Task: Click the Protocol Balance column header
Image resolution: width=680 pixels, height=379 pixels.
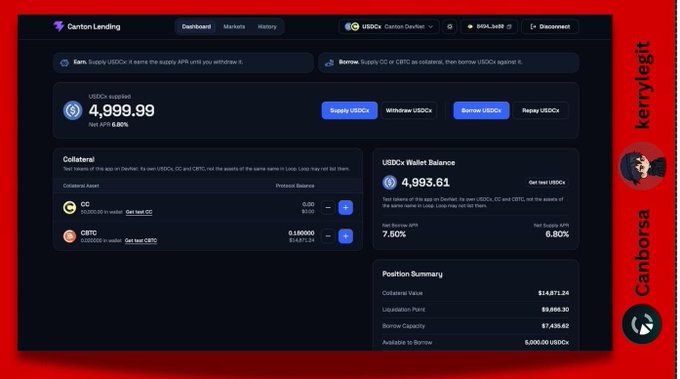Action: (x=295, y=186)
